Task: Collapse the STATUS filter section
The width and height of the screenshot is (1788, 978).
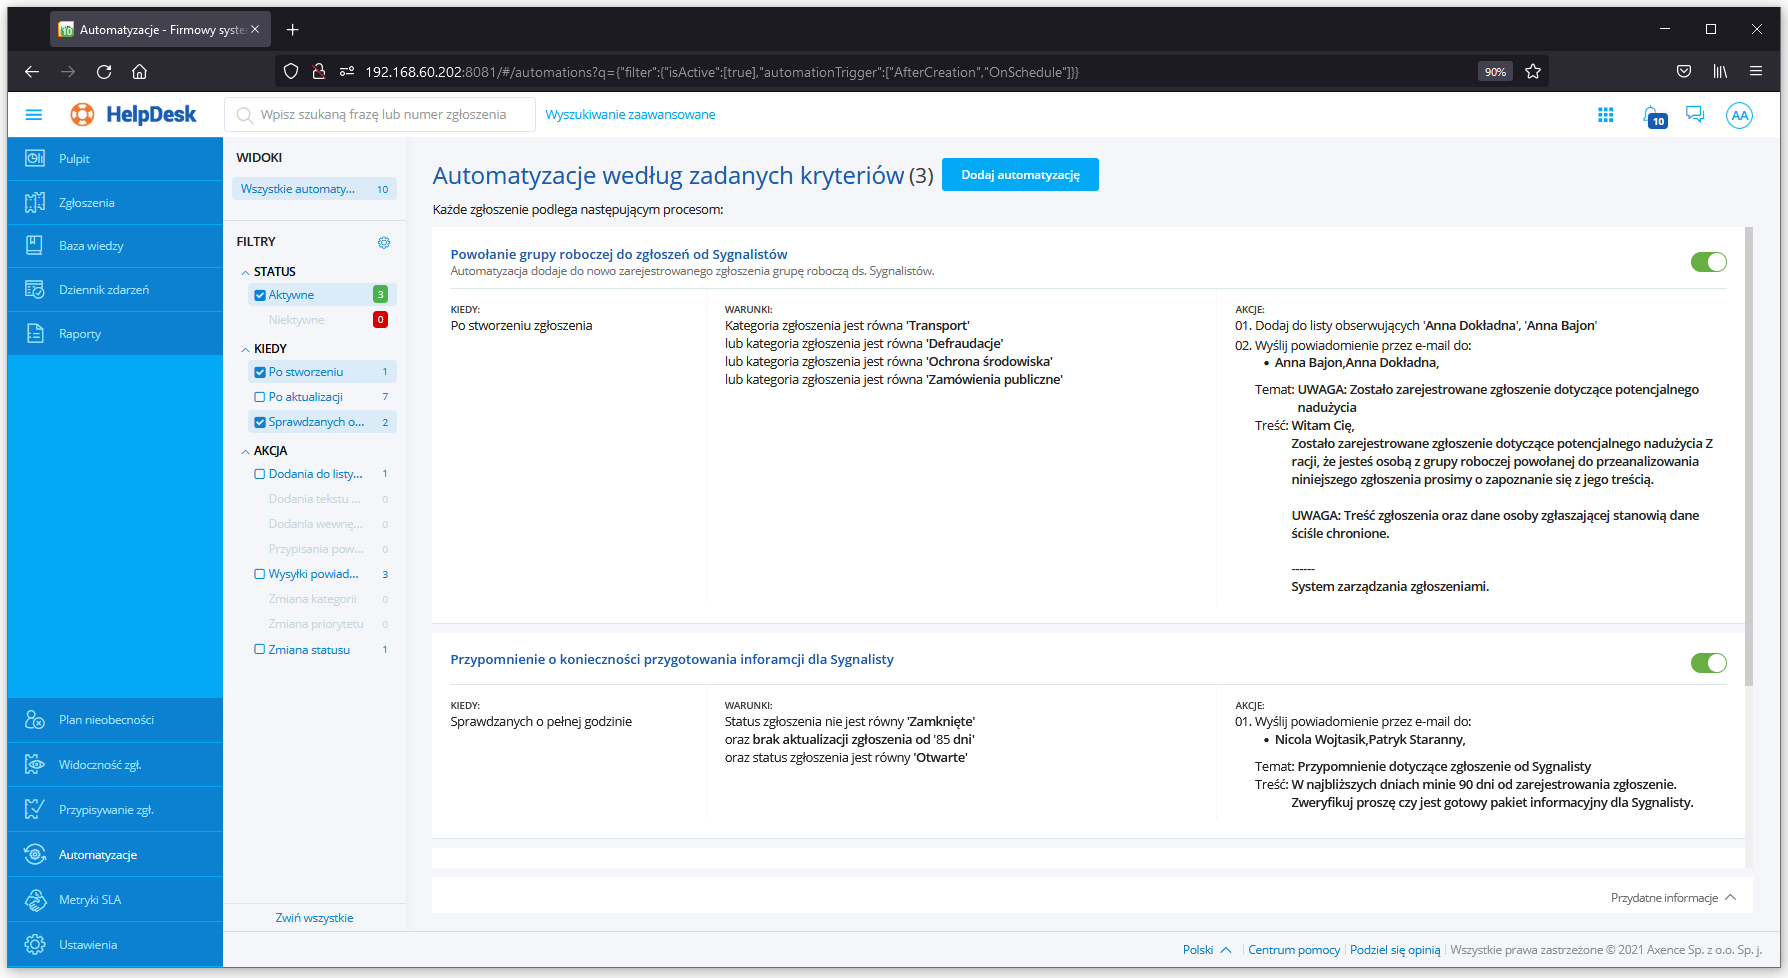Action: pos(246,272)
